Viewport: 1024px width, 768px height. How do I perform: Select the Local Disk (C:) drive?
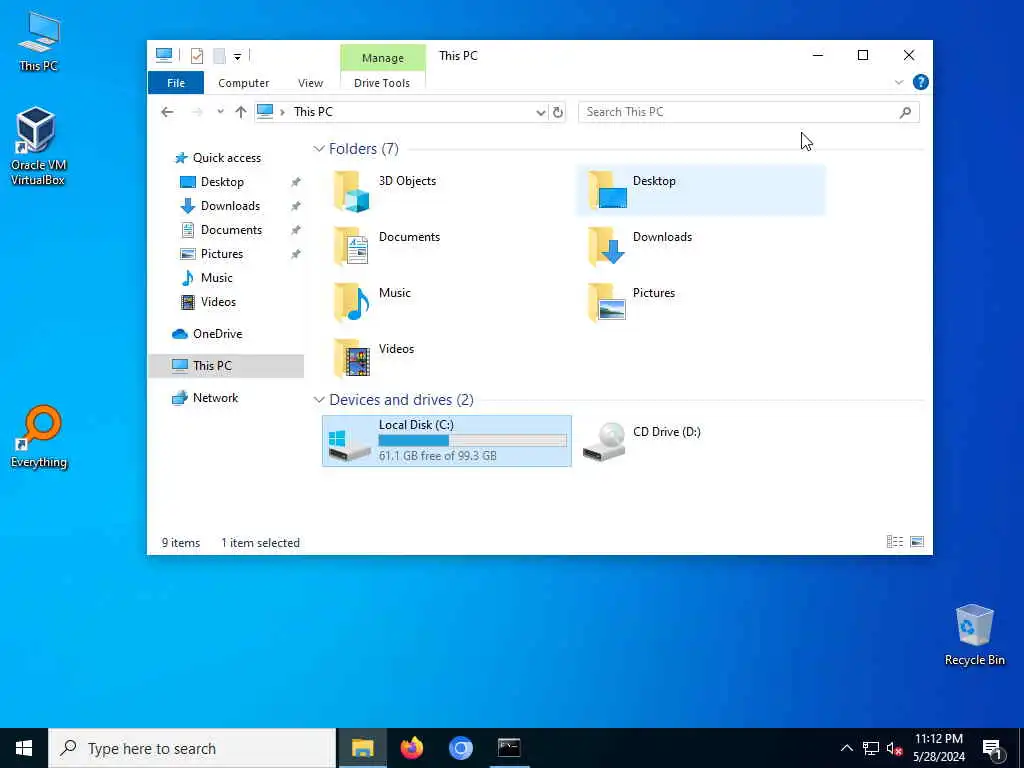pos(447,441)
